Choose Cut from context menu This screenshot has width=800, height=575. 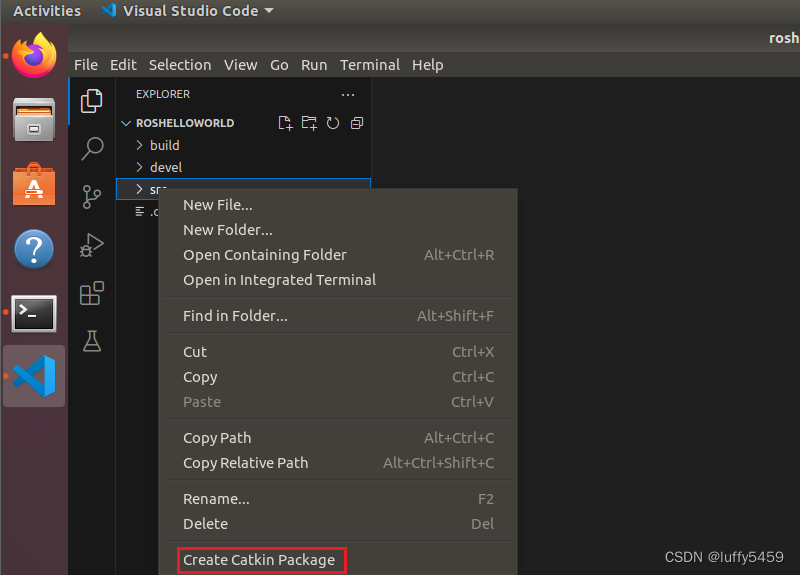point(338,352)
